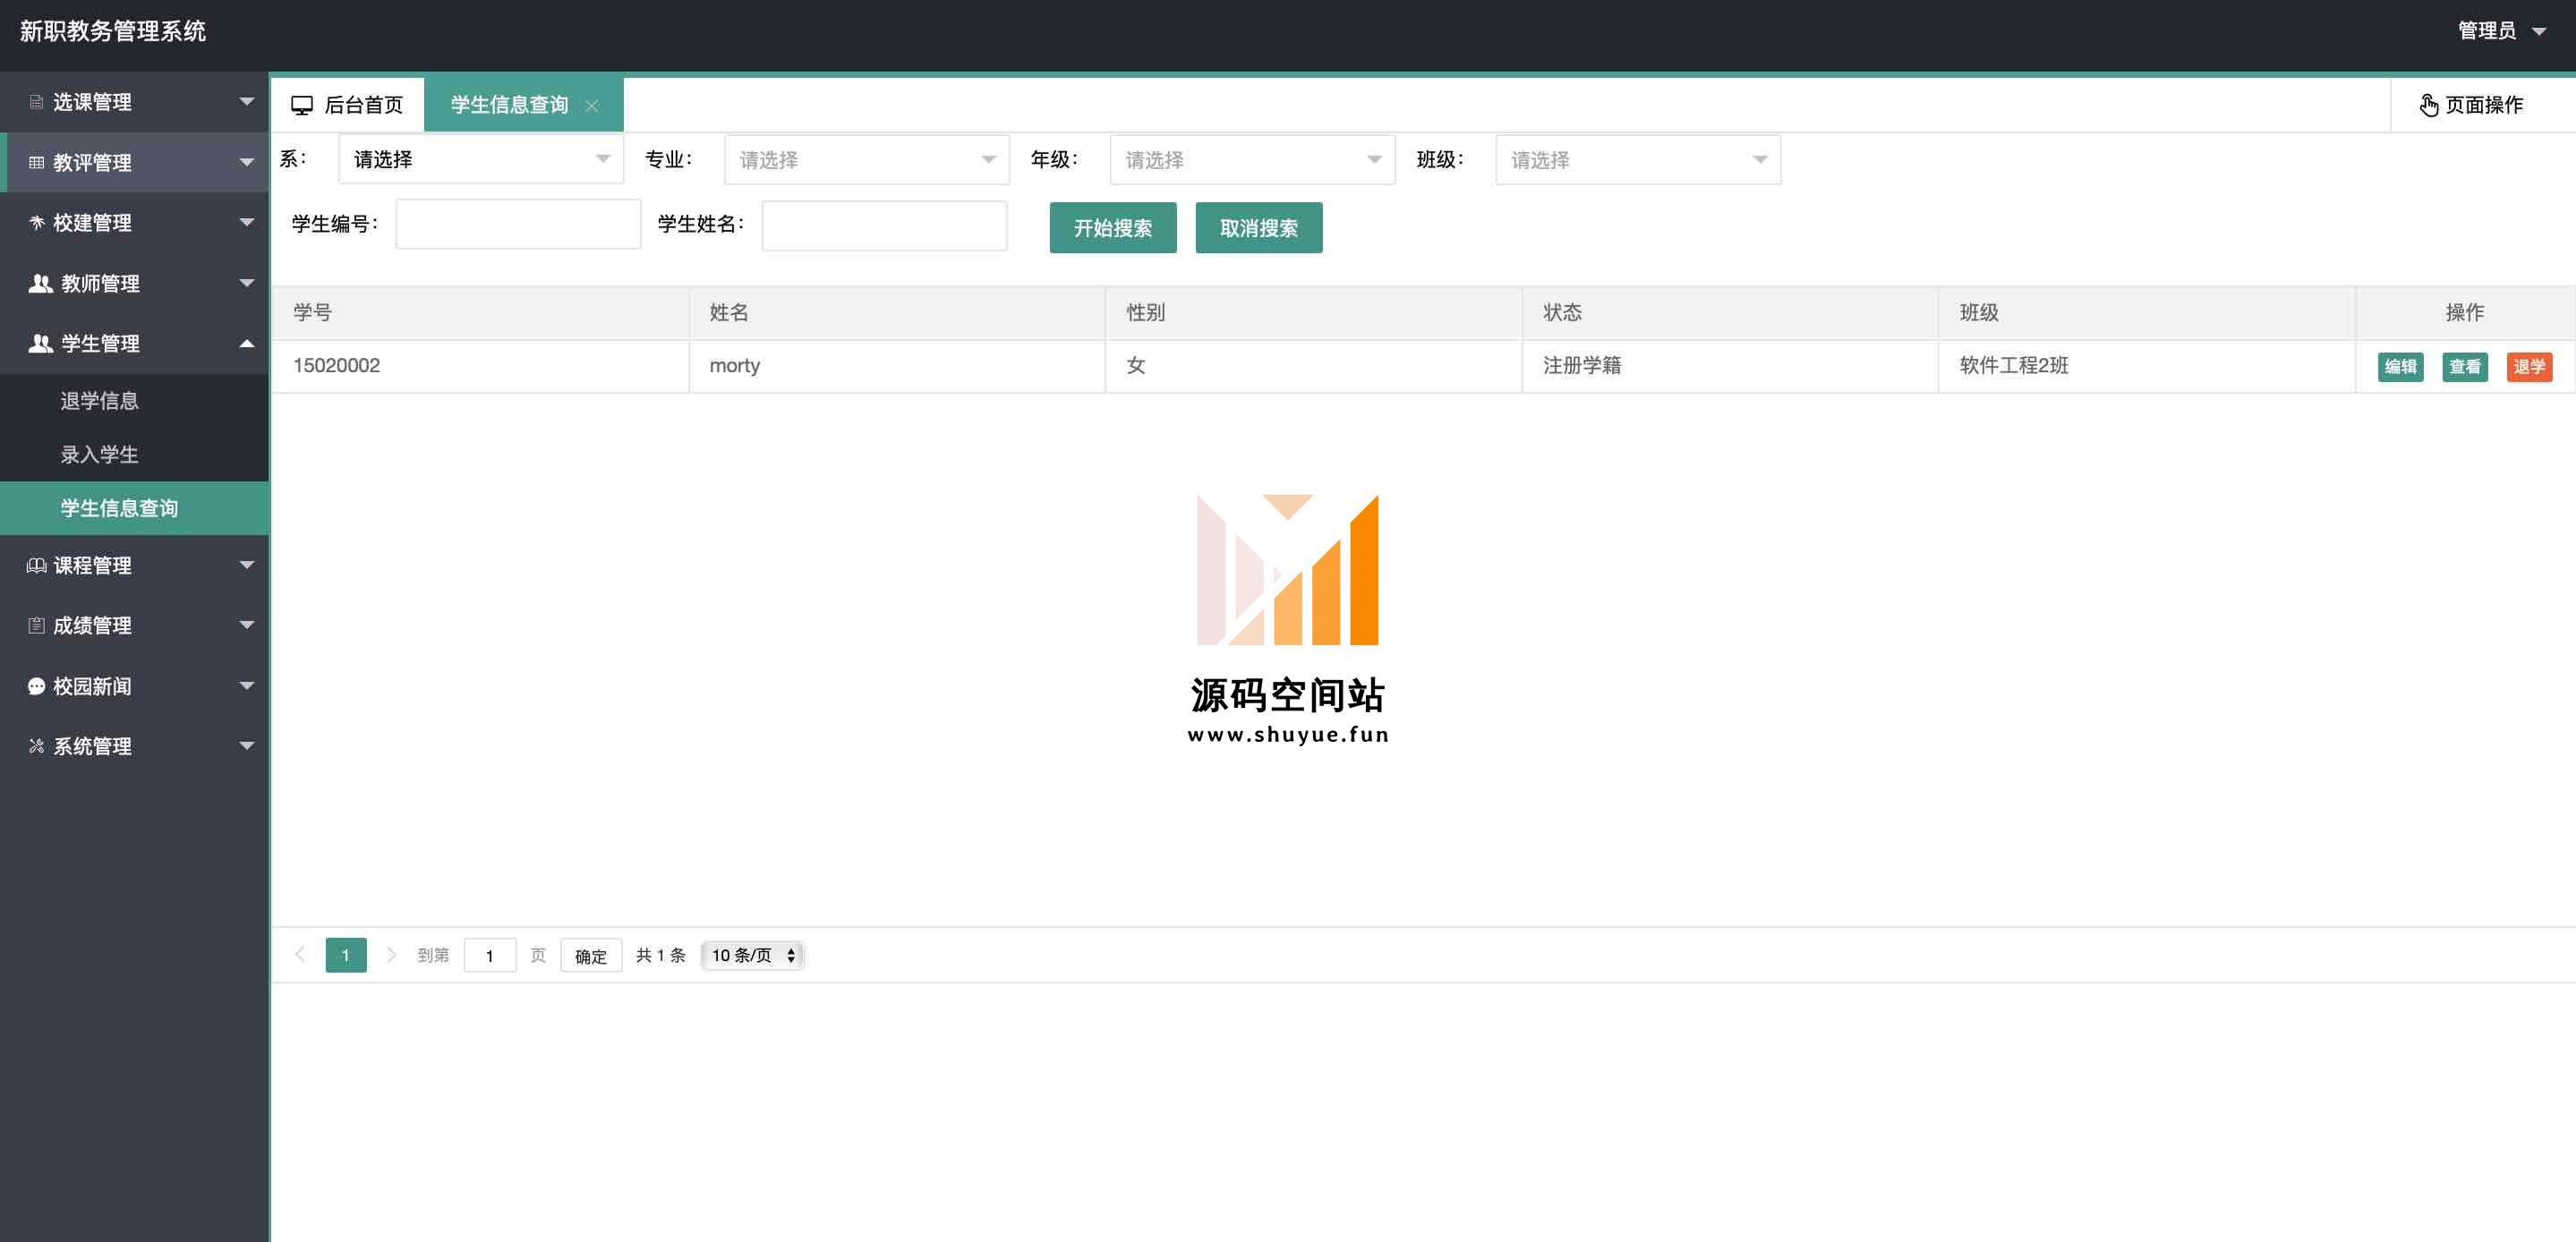Screen dimensions: 2576x1242
Task: Click the 教评管理 grid icon
Action: tap(37, 162)
